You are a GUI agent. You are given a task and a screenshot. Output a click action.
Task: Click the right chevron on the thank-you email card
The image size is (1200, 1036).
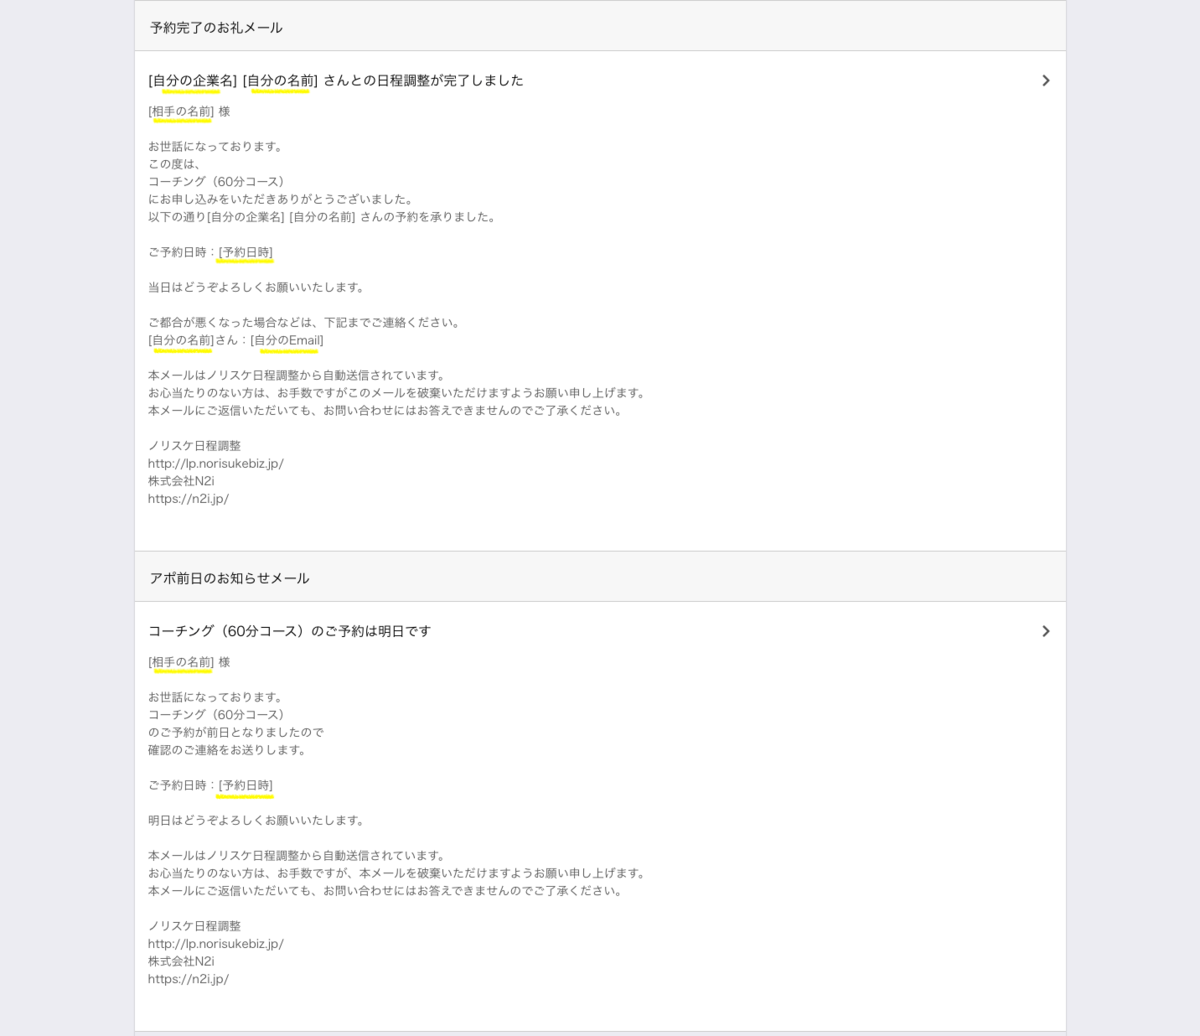coord(1046,81)
